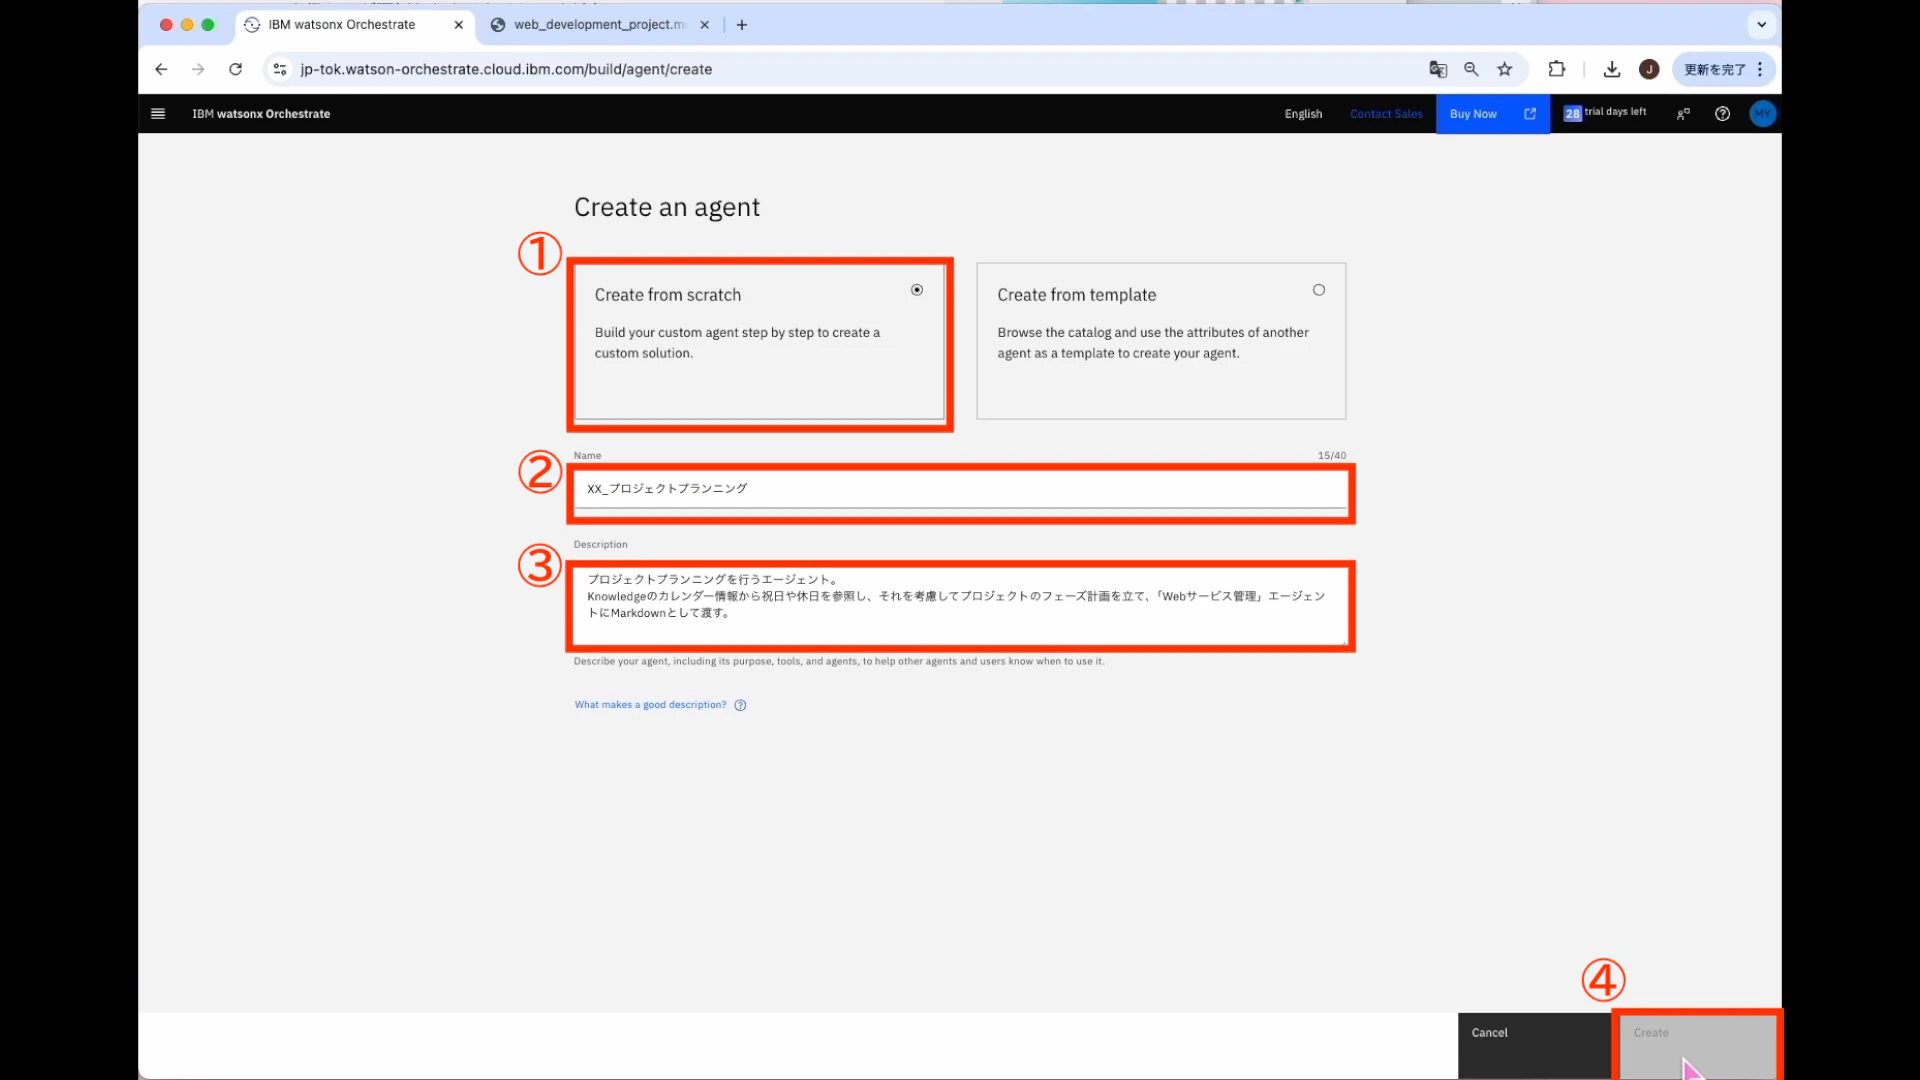Open the browser extensions puzzle icon
The image size is (1920, 1080).
1557,69
